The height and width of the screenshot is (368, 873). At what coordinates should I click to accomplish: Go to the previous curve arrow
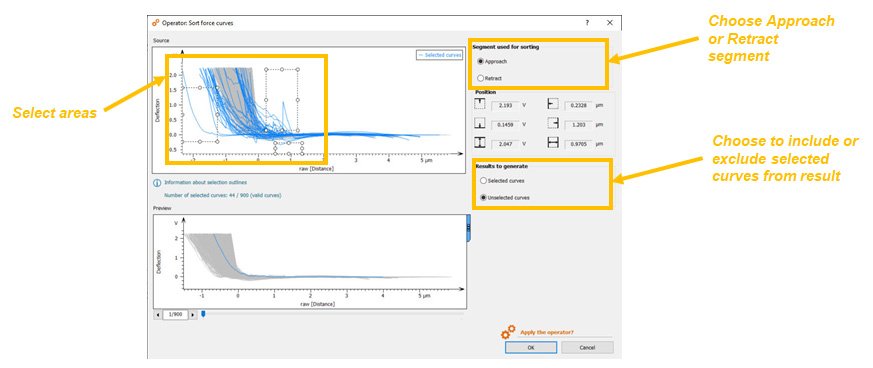(158, 315)
